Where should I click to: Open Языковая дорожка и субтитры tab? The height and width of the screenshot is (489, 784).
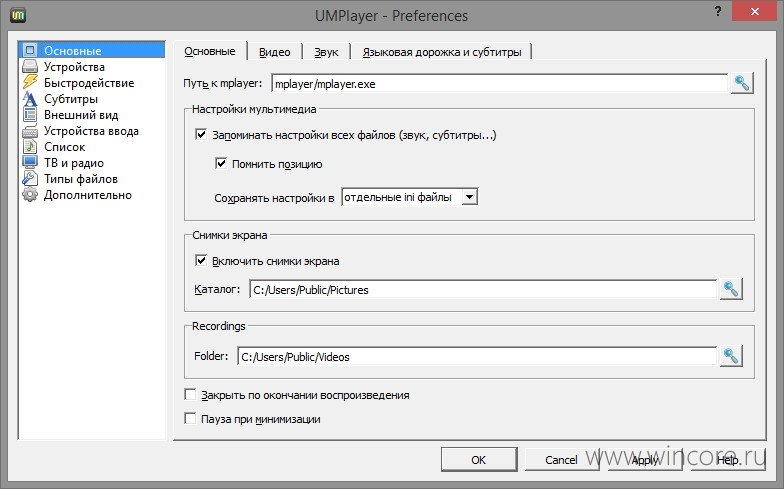click(442, 52)
